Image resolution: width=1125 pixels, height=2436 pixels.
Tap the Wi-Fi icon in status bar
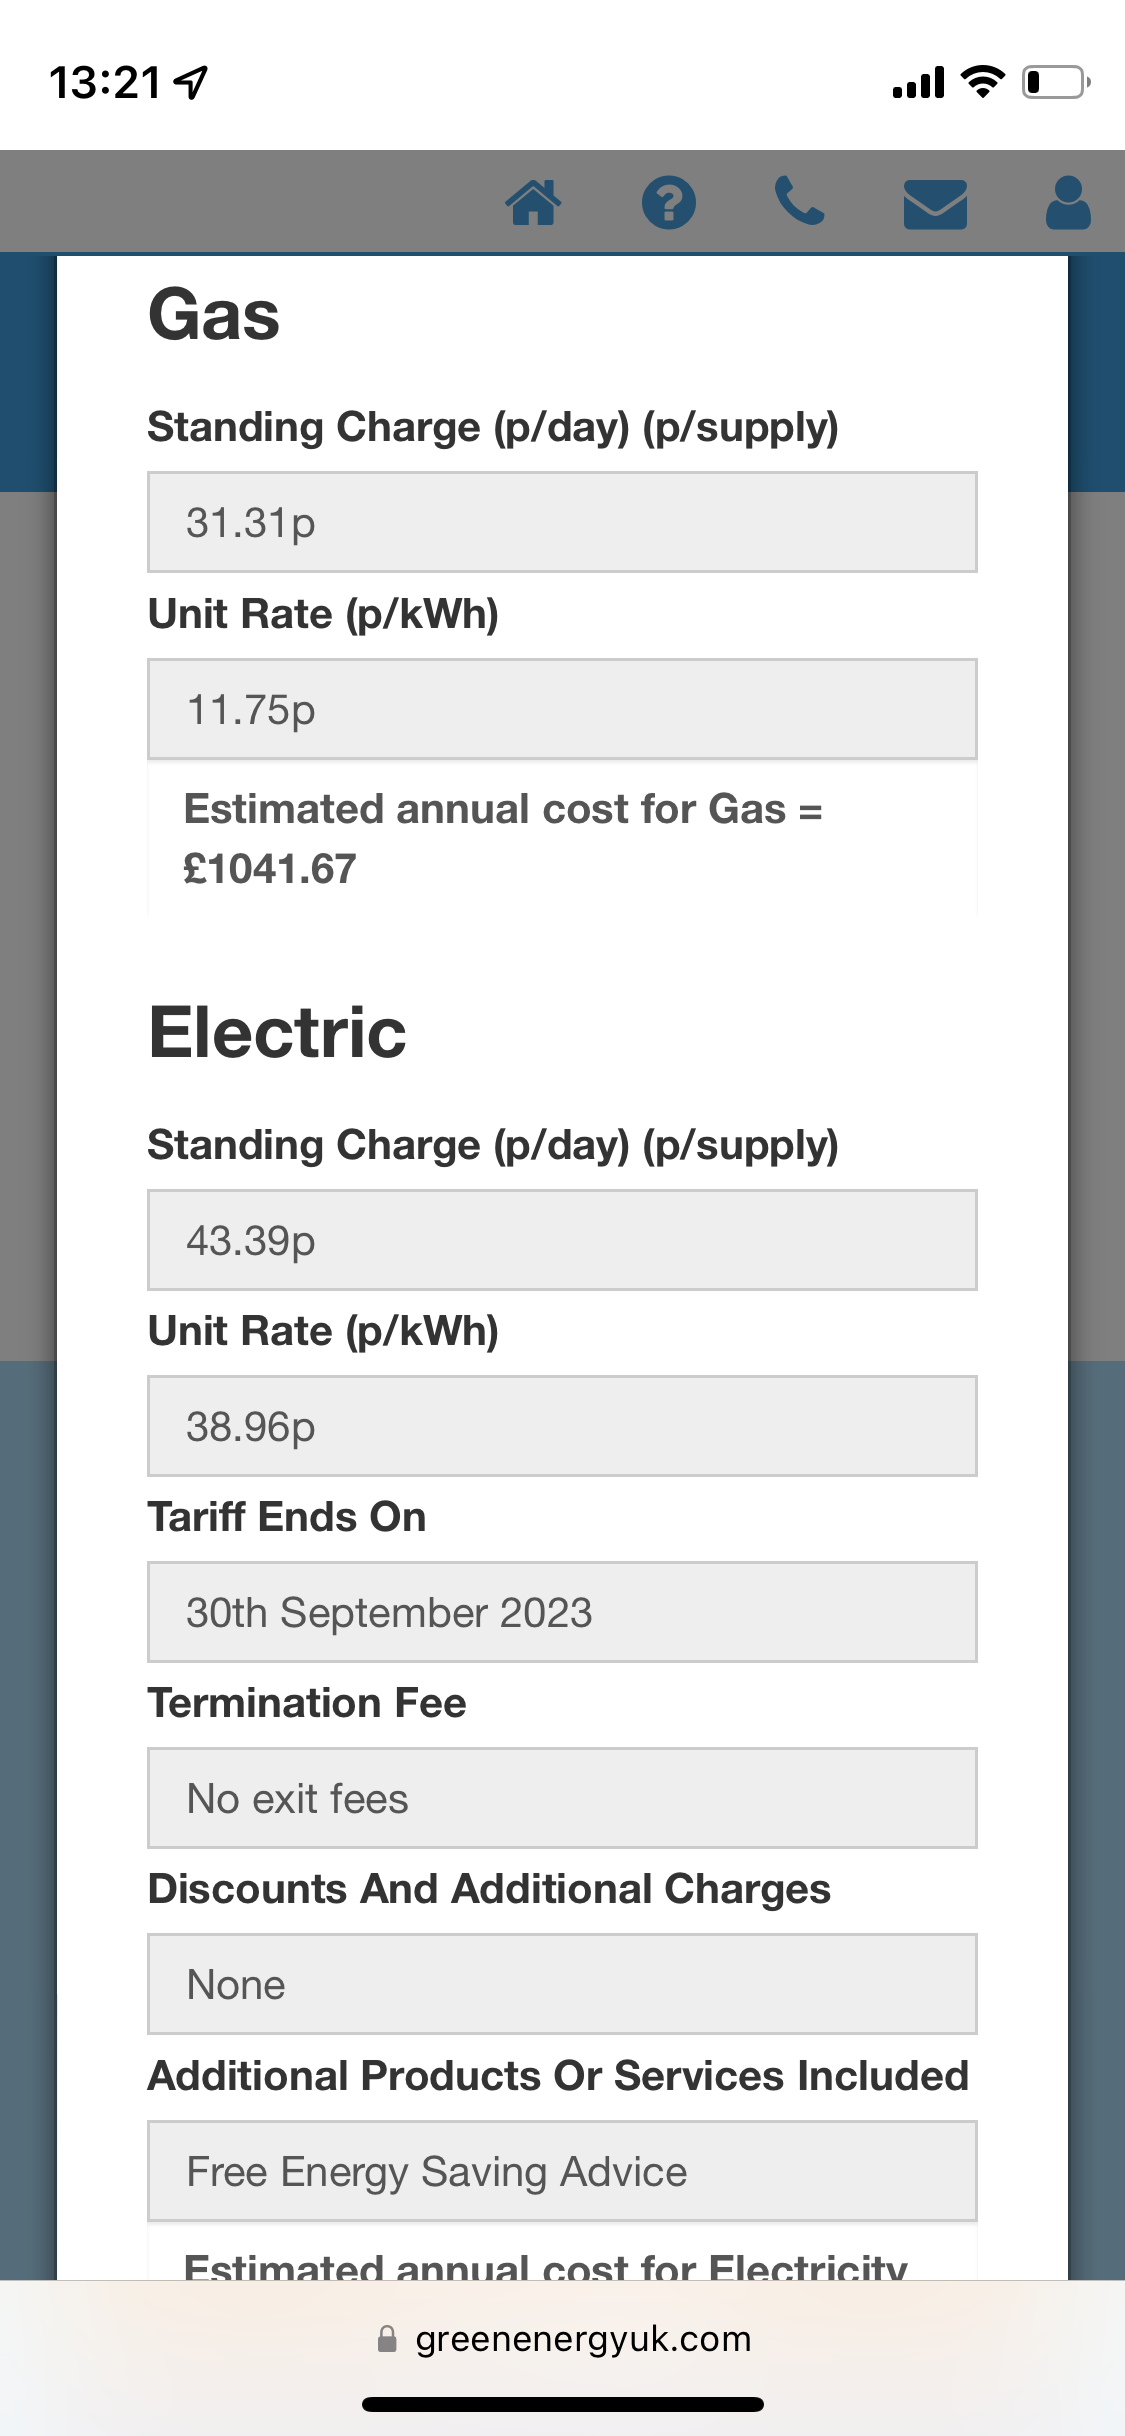tap(982, 82)
